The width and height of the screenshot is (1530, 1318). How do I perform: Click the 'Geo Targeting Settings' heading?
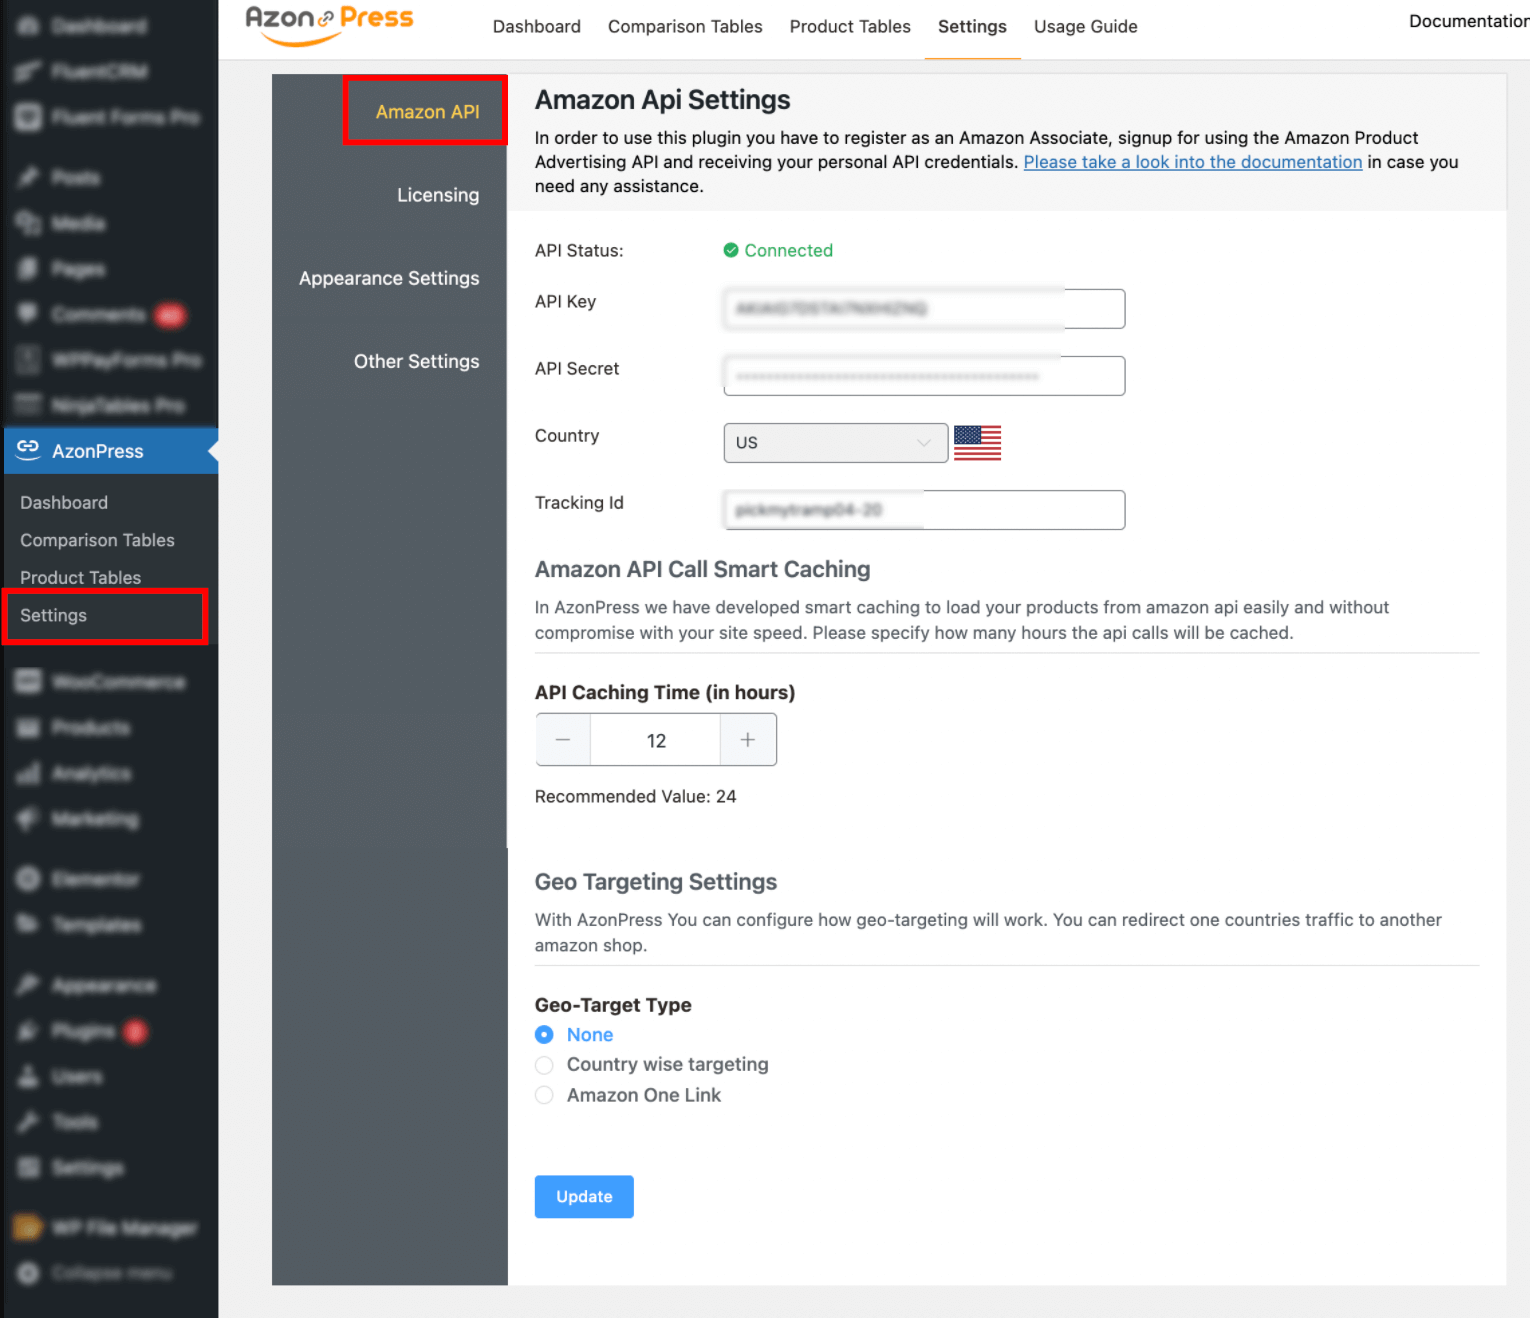point(656,882)
